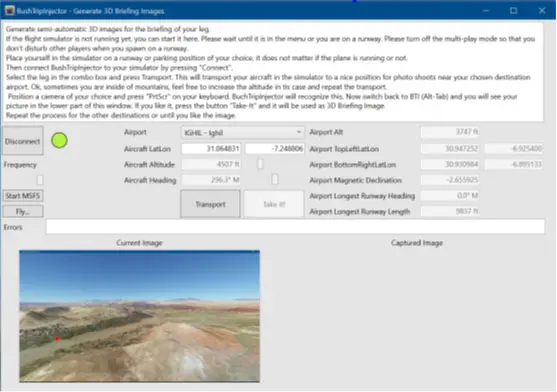557x392 pixels.
Task: Click the Take it! button
Action: point(274,204)
